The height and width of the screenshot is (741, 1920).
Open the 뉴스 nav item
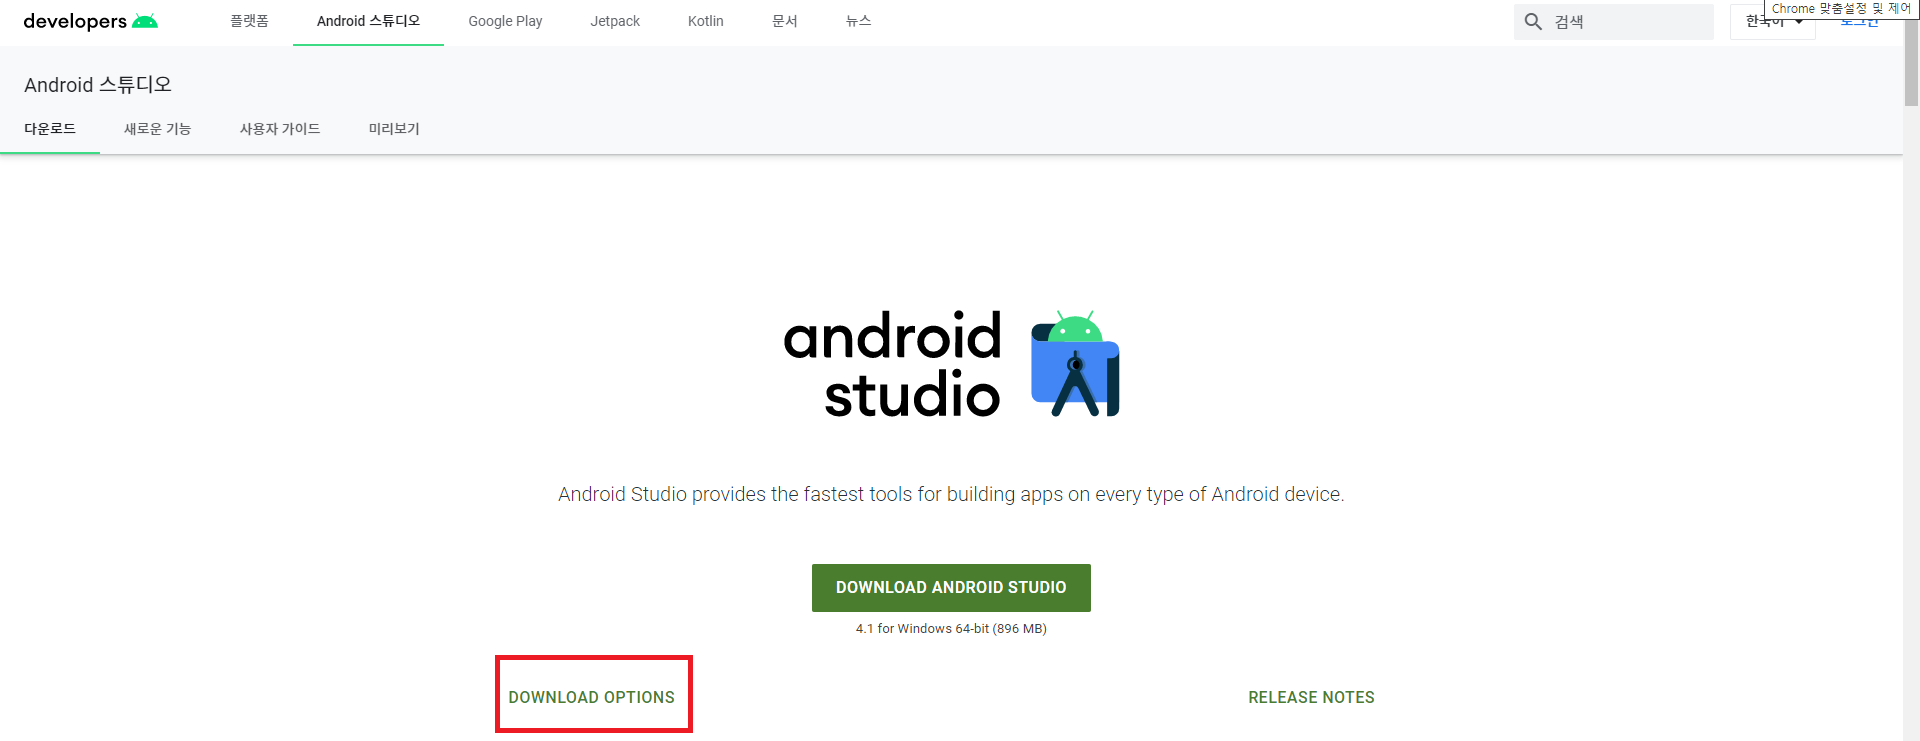[859, 21]
